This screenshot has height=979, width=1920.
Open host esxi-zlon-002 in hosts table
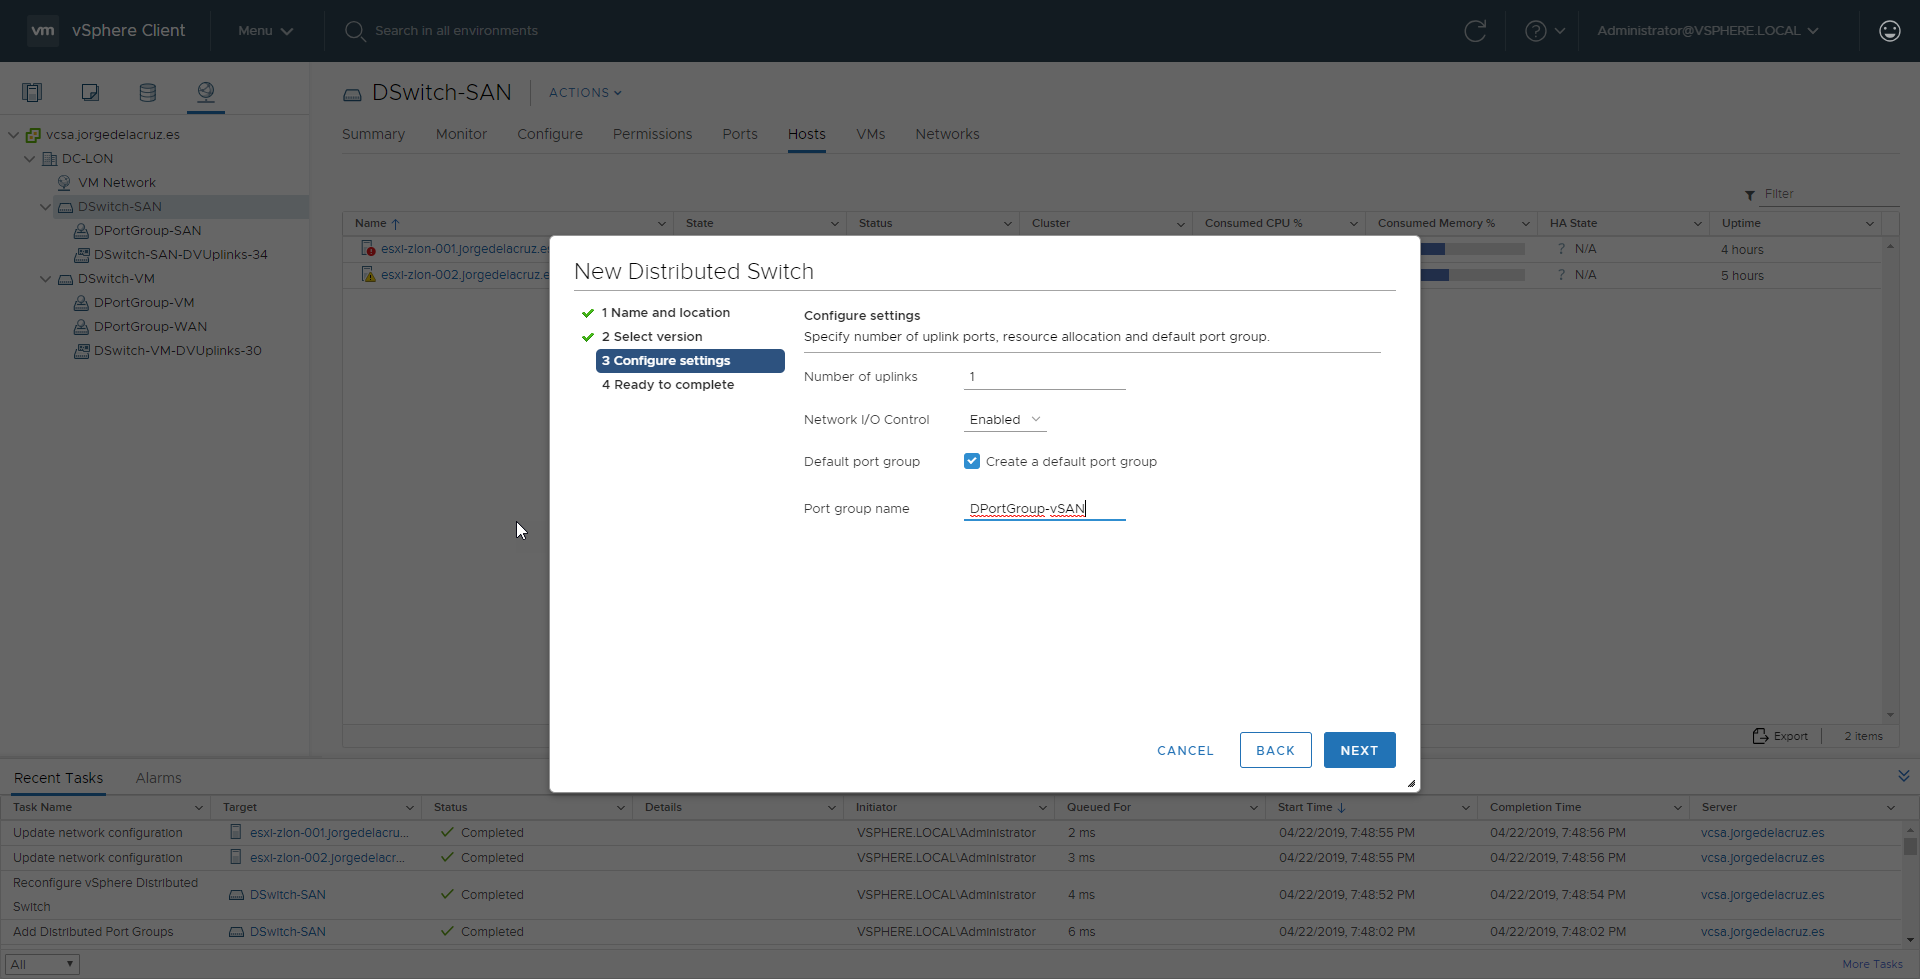click(465, 275)
